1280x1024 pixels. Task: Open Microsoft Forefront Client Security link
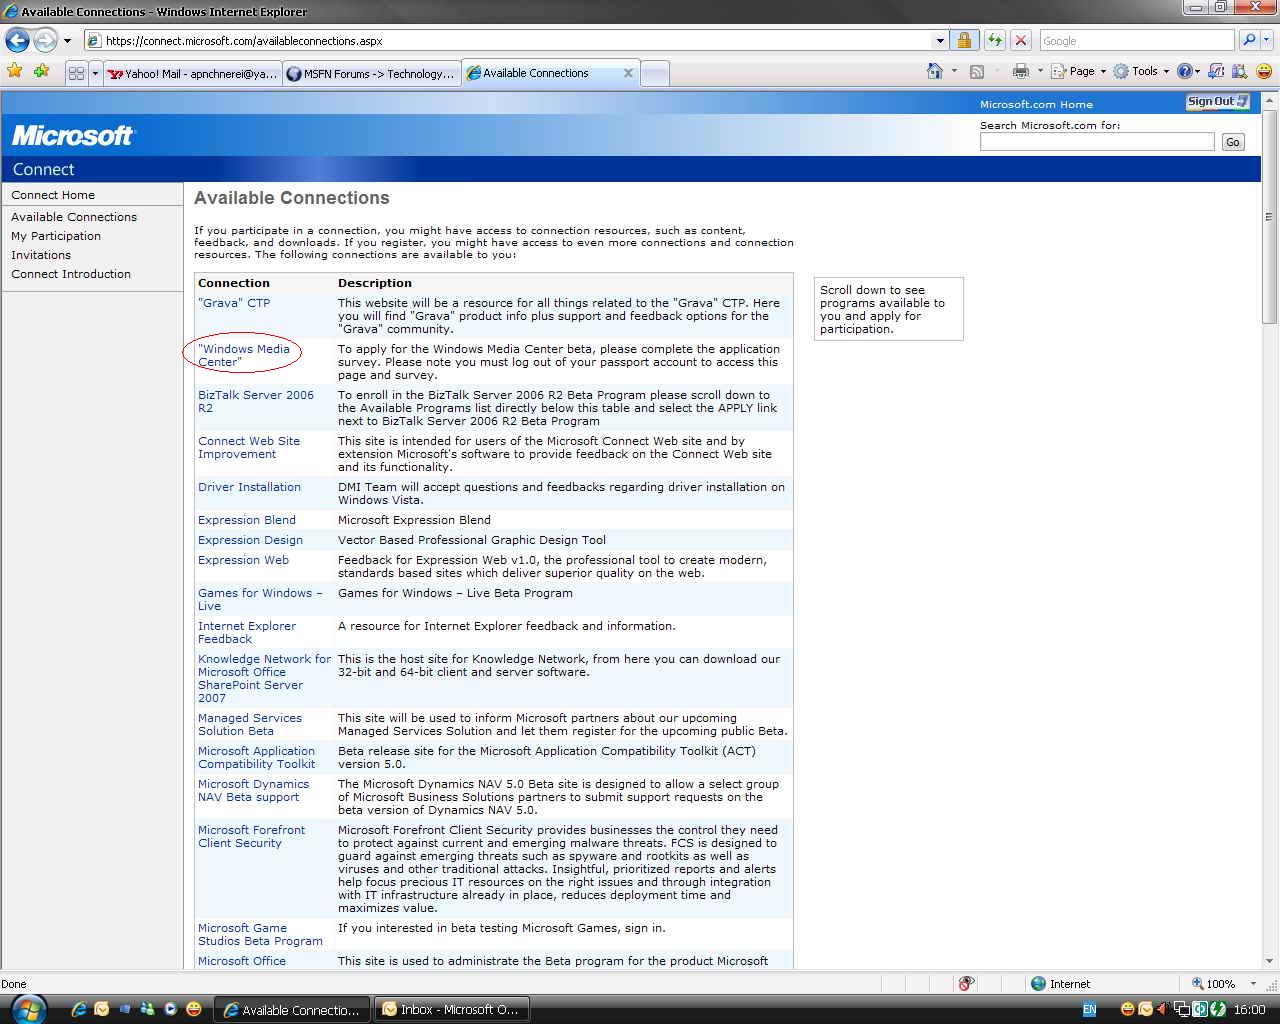(x=251, y=836)
